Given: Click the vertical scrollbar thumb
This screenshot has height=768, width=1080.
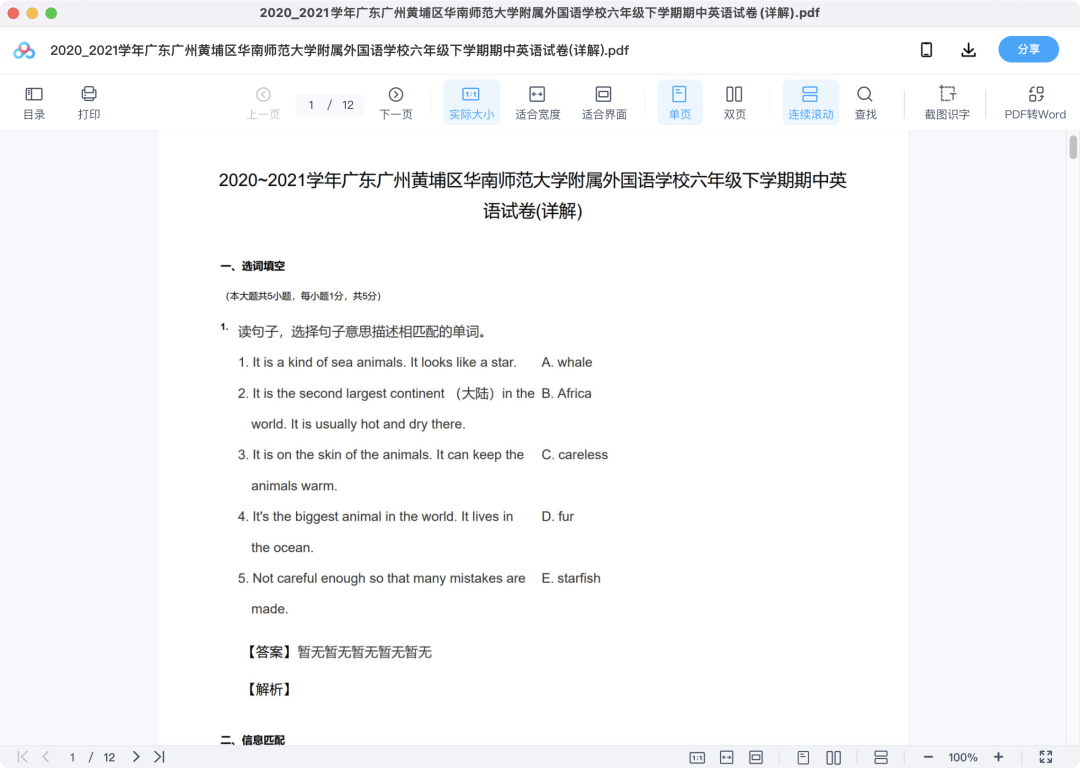Looking at the screenshot, I should [x=1073, y=148].
